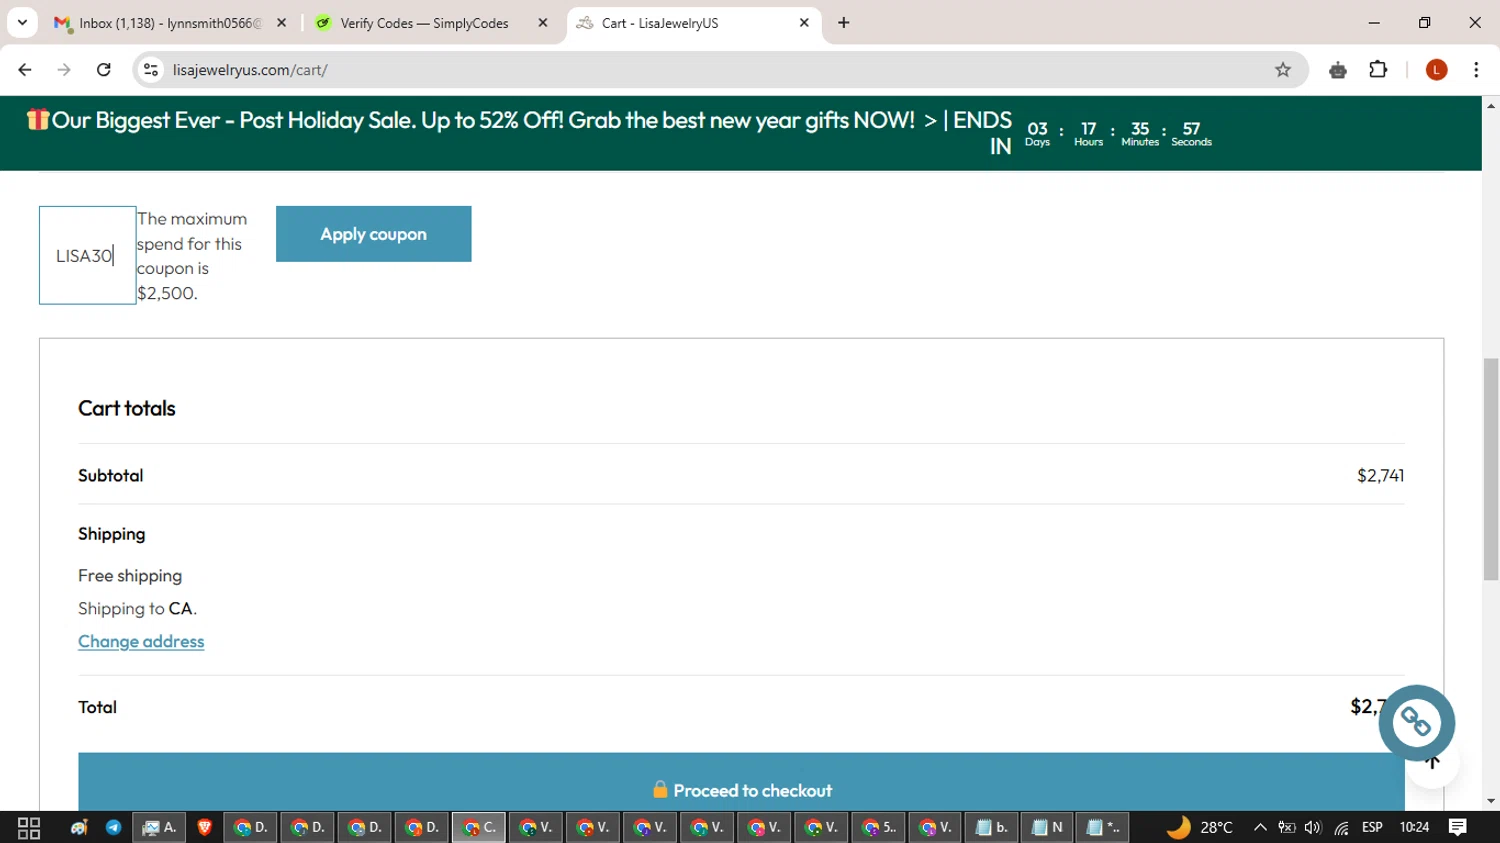The width and height of the screenshot is (1500, 843).
Task: Click the chain-link floating widget icon
Action: coord(1416,722)
